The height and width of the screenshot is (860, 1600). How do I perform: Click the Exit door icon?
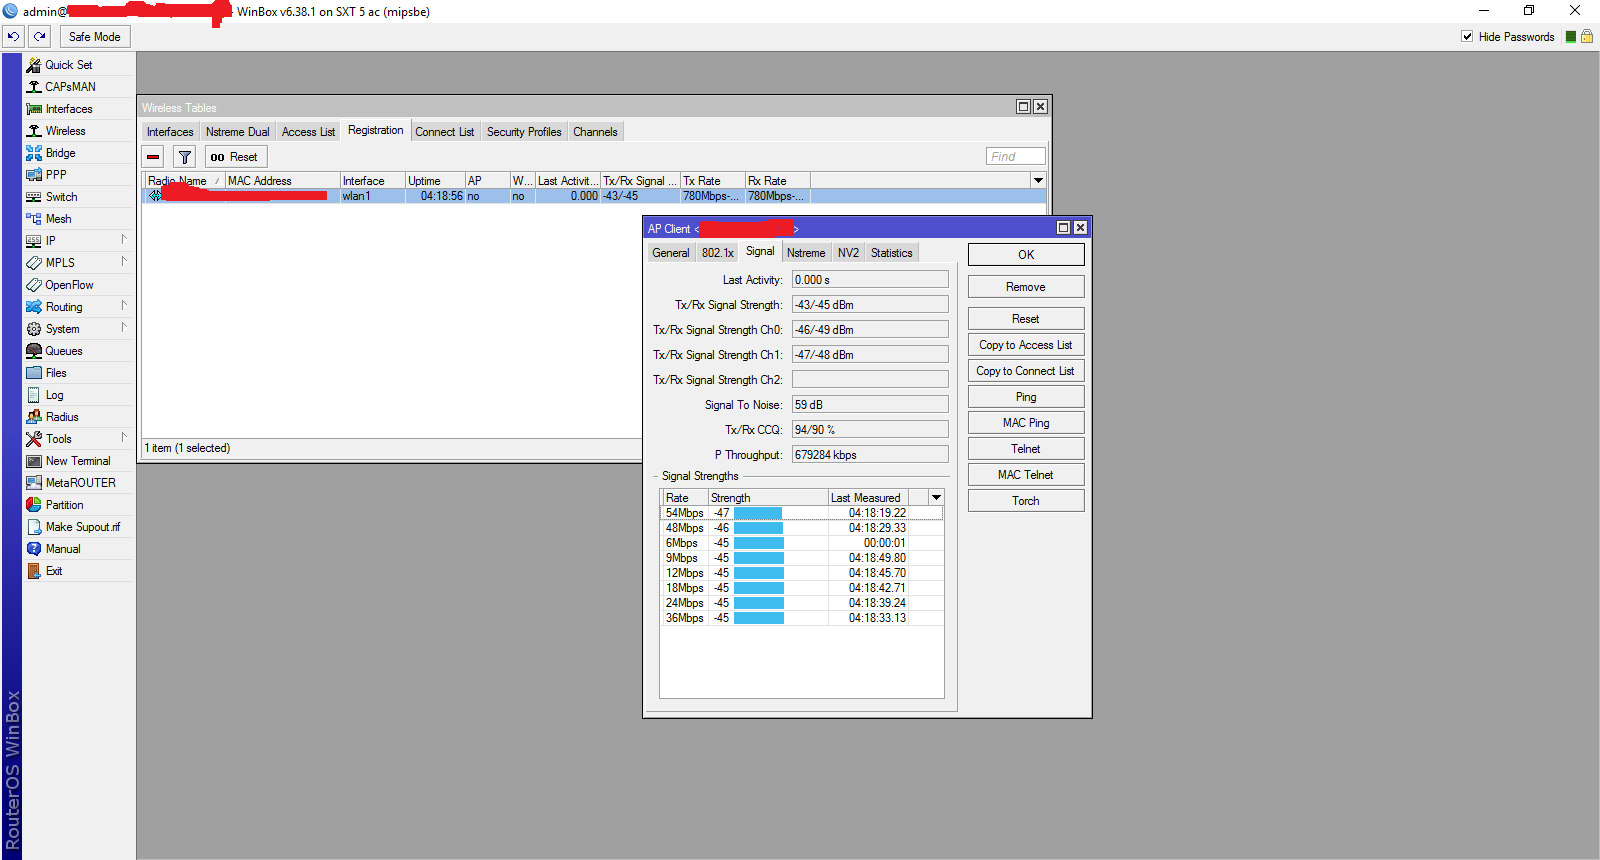34,571
